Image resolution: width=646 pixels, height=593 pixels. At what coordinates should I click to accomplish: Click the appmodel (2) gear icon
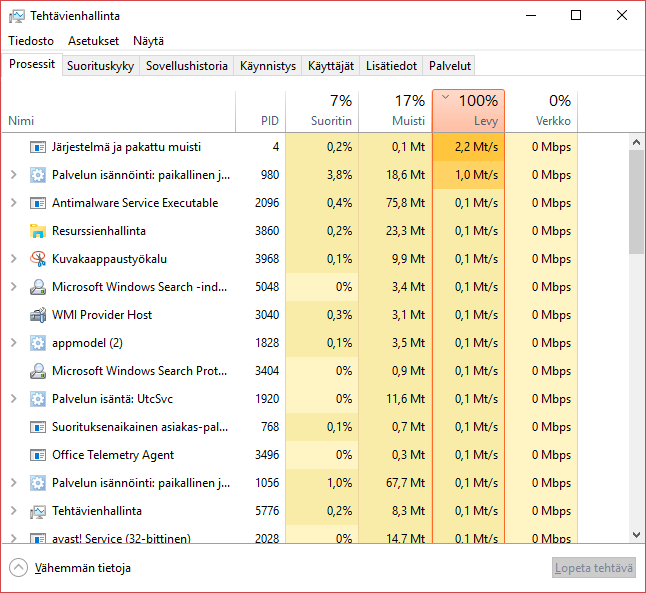point(37,343)
